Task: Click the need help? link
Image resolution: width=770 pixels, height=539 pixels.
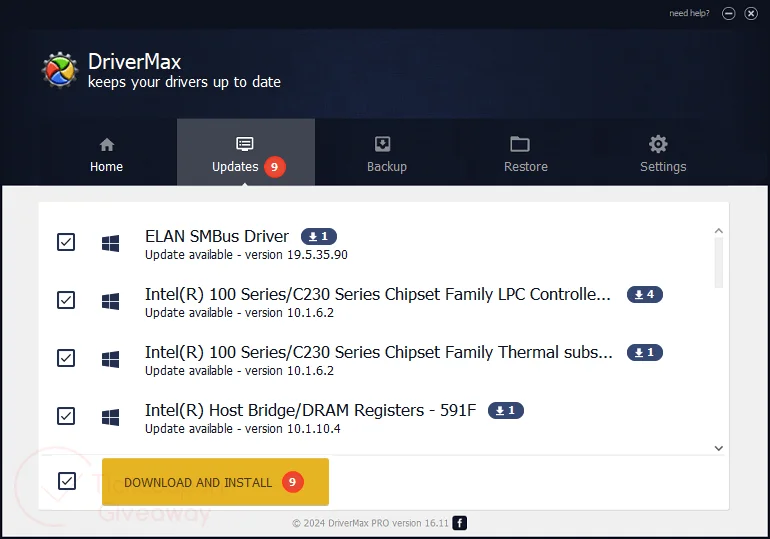Action: pos(689,13)
